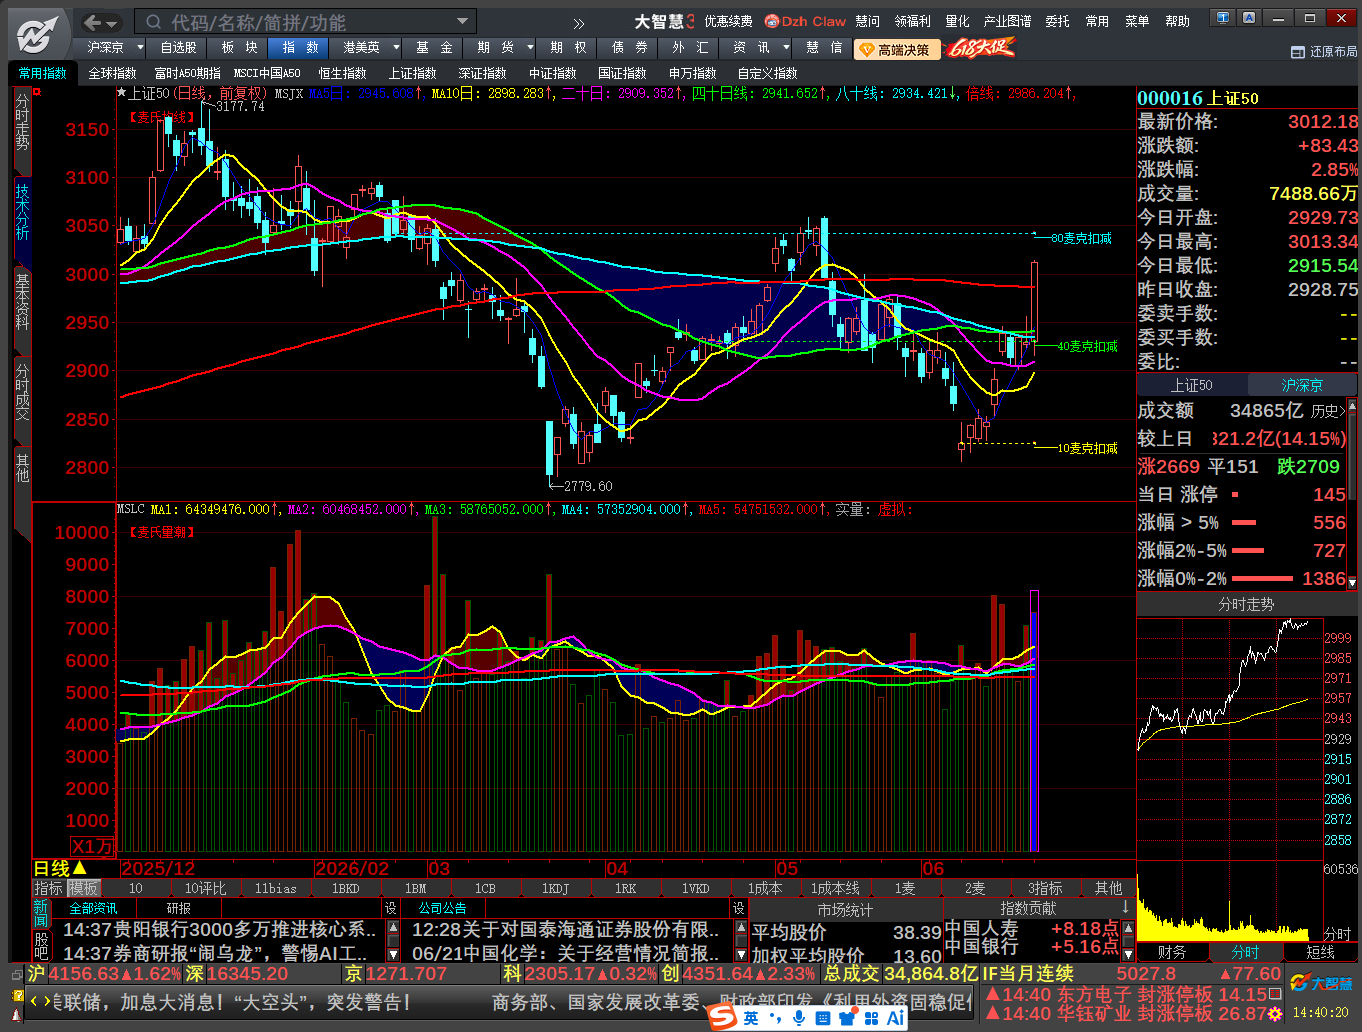
Task: Open the Dzh Claw link
Action: [805, 21]
